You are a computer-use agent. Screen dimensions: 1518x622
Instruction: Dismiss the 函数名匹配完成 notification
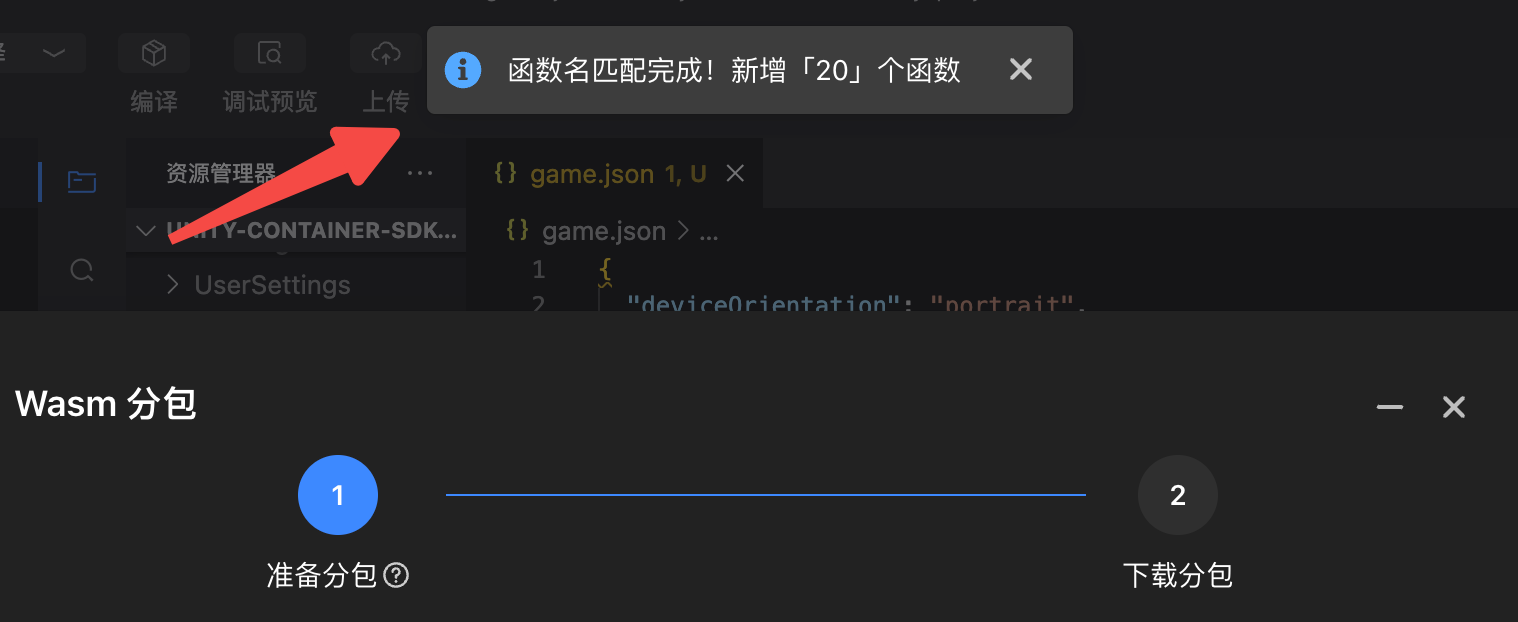pos(1020,70)
